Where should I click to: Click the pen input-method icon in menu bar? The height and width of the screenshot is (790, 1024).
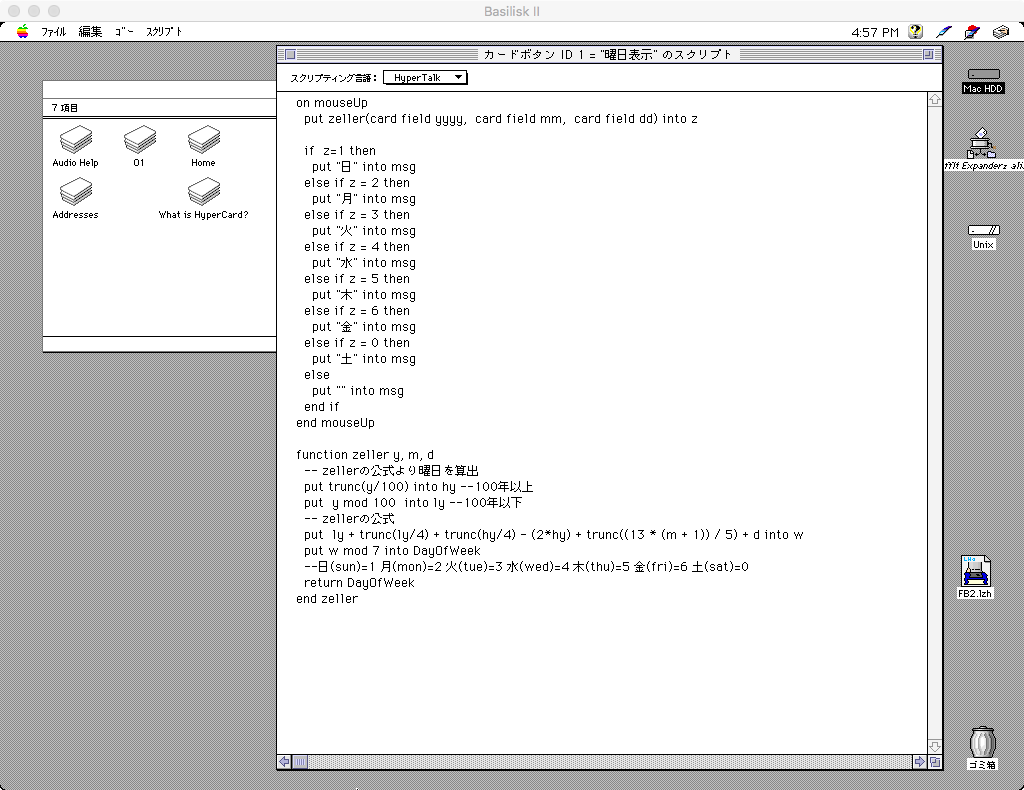[x=944, y=31]
